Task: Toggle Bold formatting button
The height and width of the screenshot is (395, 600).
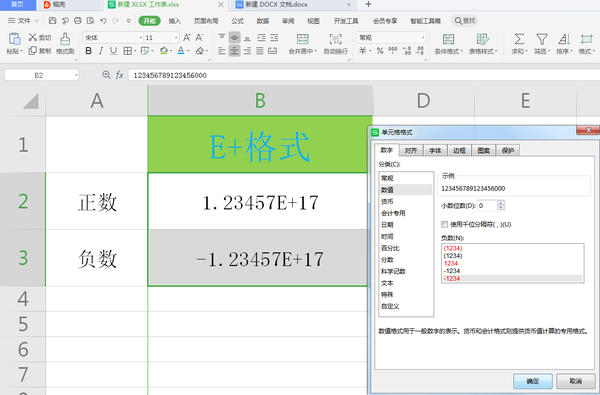Action: [x=88, y=51]
